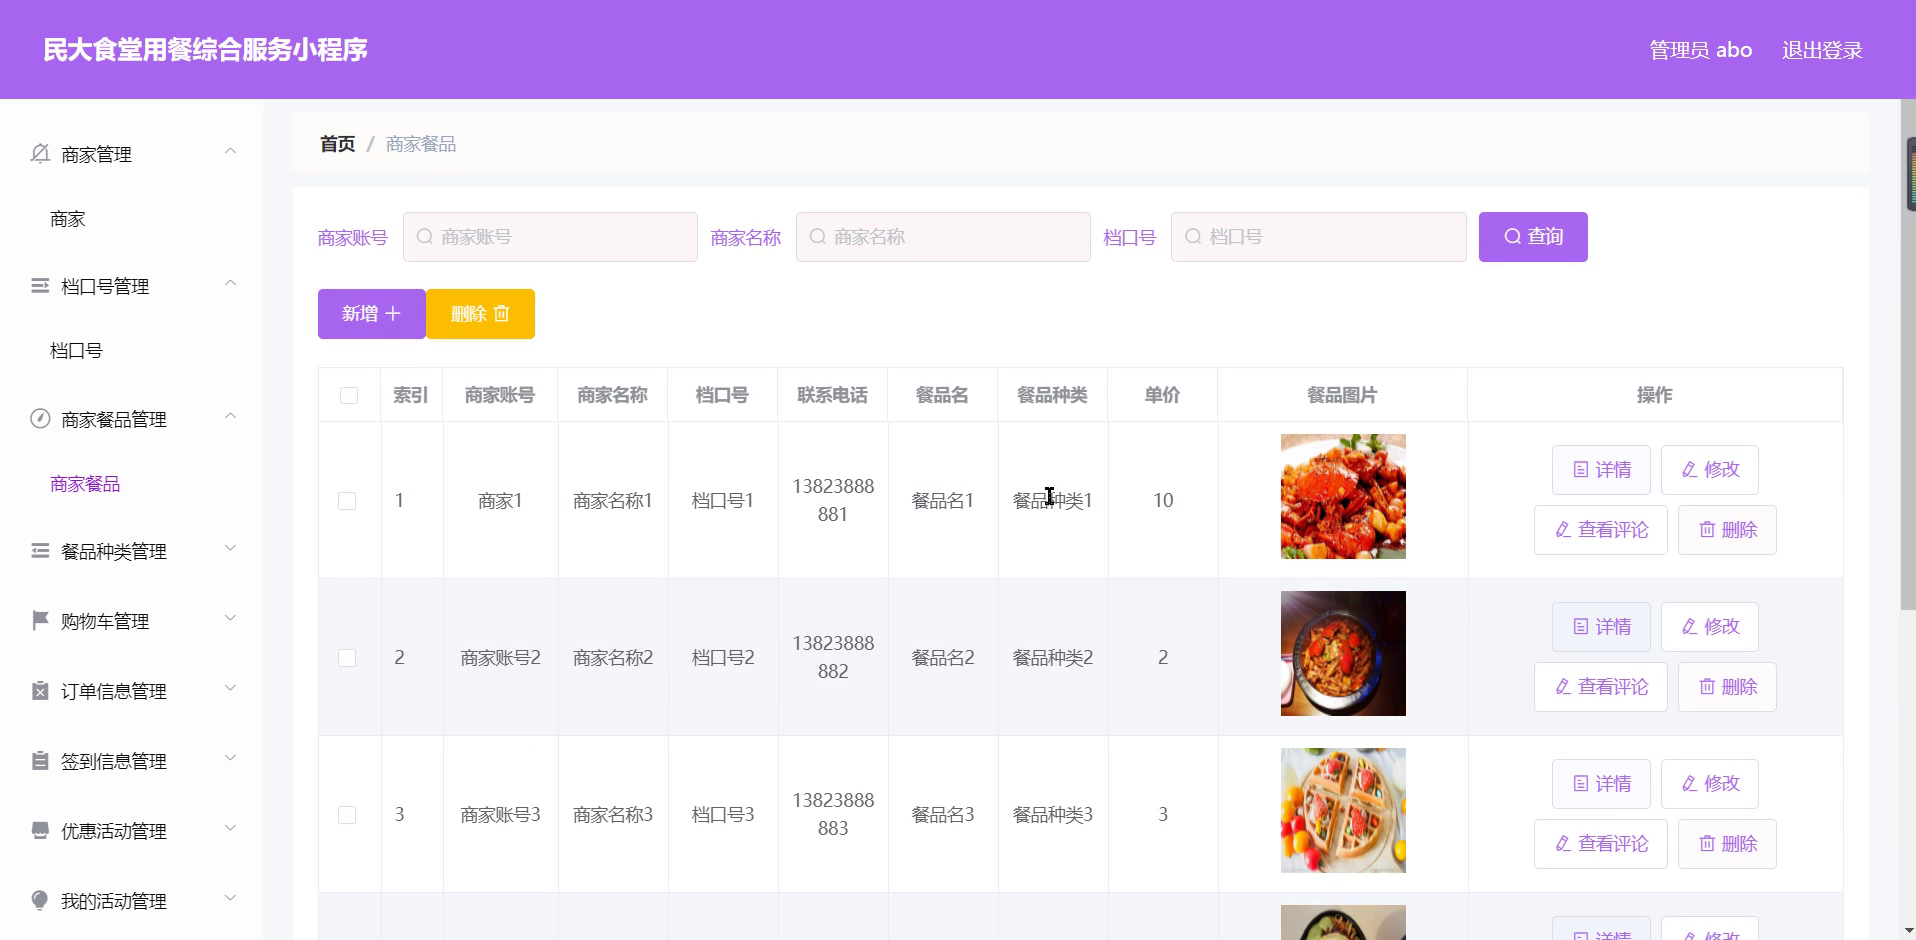Focus the 档口号 input field
Image resolution: width=1916 pixels, height=940 pixels.
click(x=1318, y=237)
